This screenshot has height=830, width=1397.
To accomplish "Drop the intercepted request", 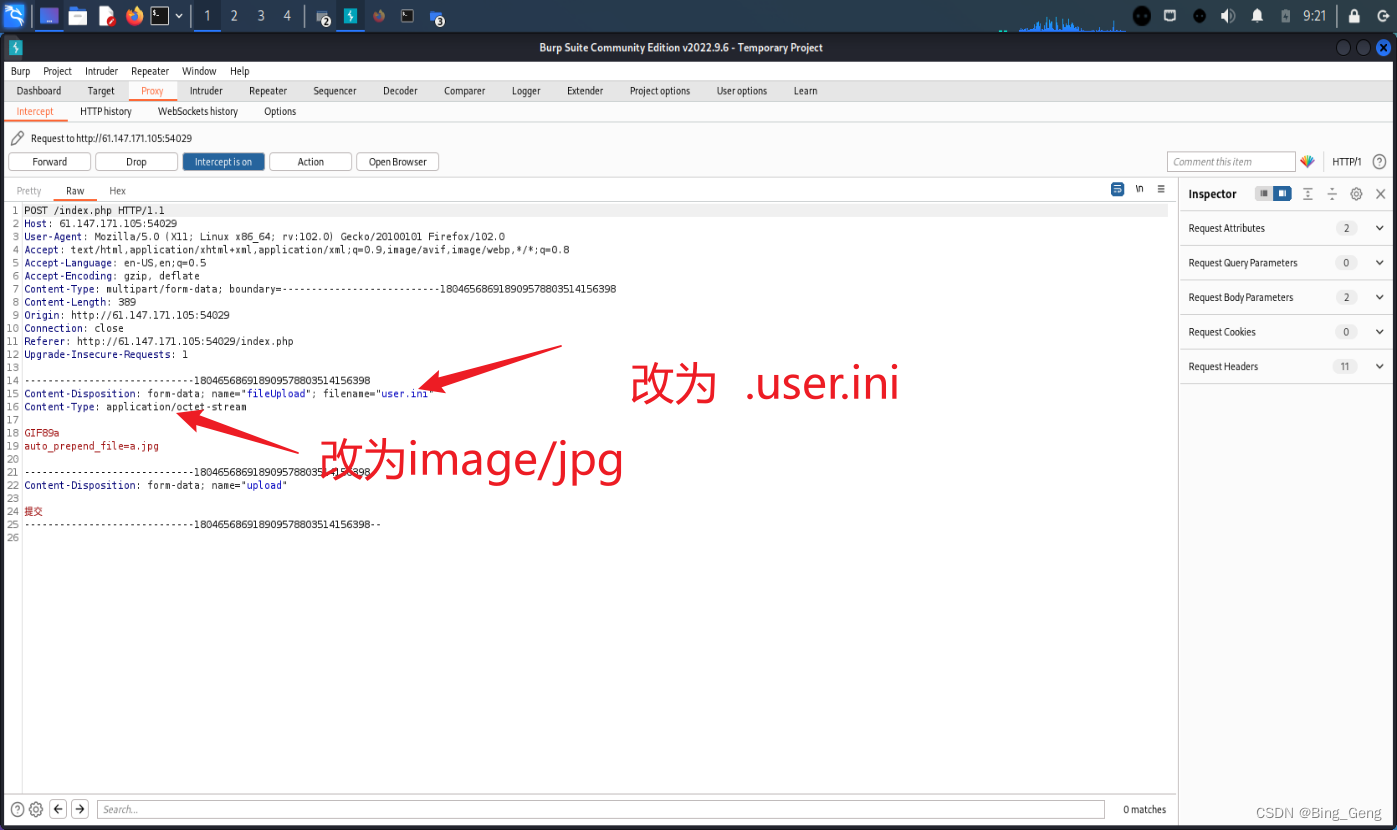I will [136, 162].
